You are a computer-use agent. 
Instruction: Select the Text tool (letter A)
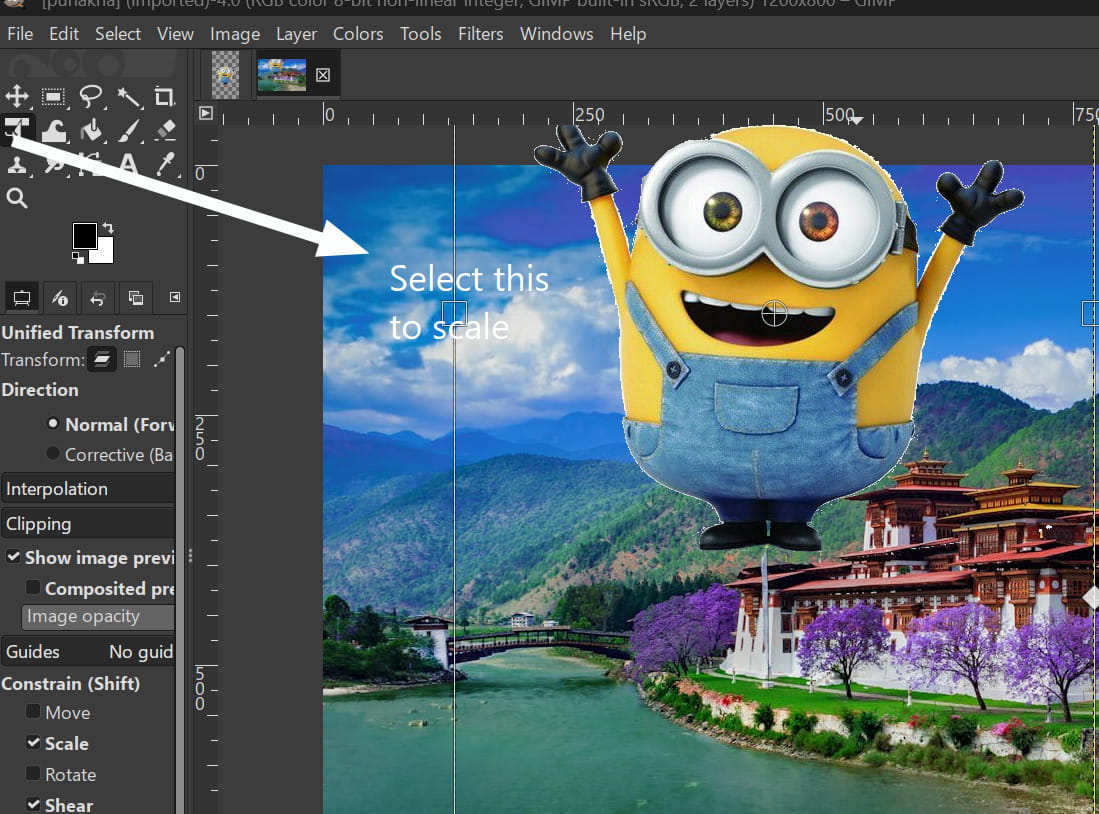point(128,164)
